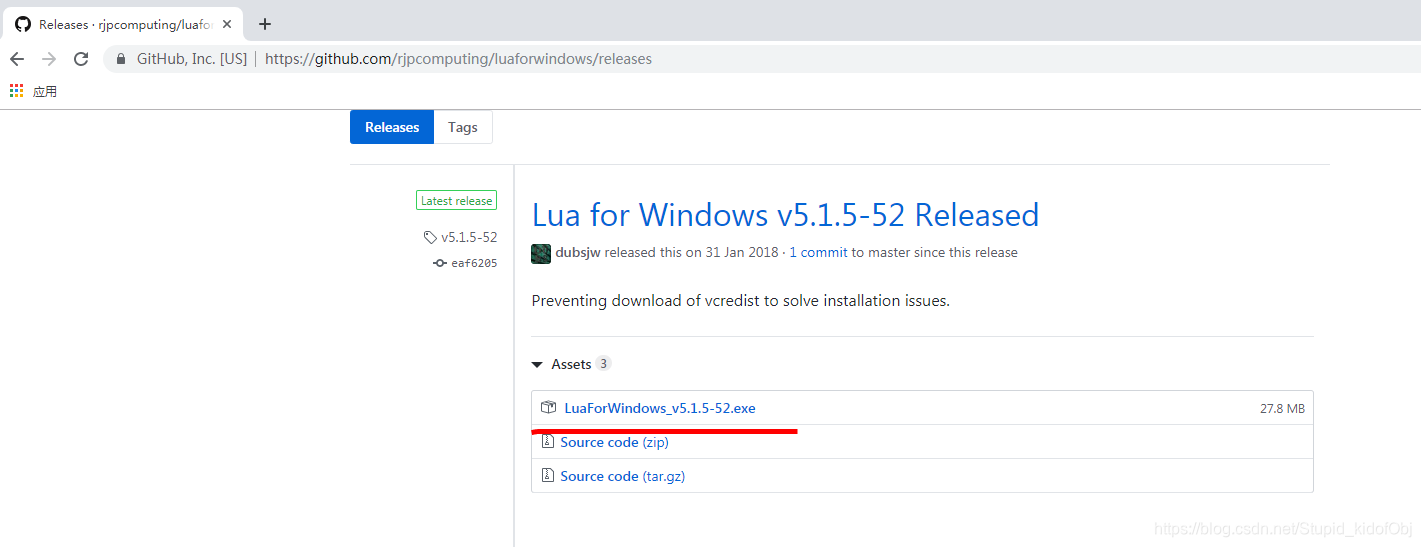Open the v5.1.5-52 tag link
This screenshot has height=547, width=1421.
pyautogui.click(x=469, y=238)
